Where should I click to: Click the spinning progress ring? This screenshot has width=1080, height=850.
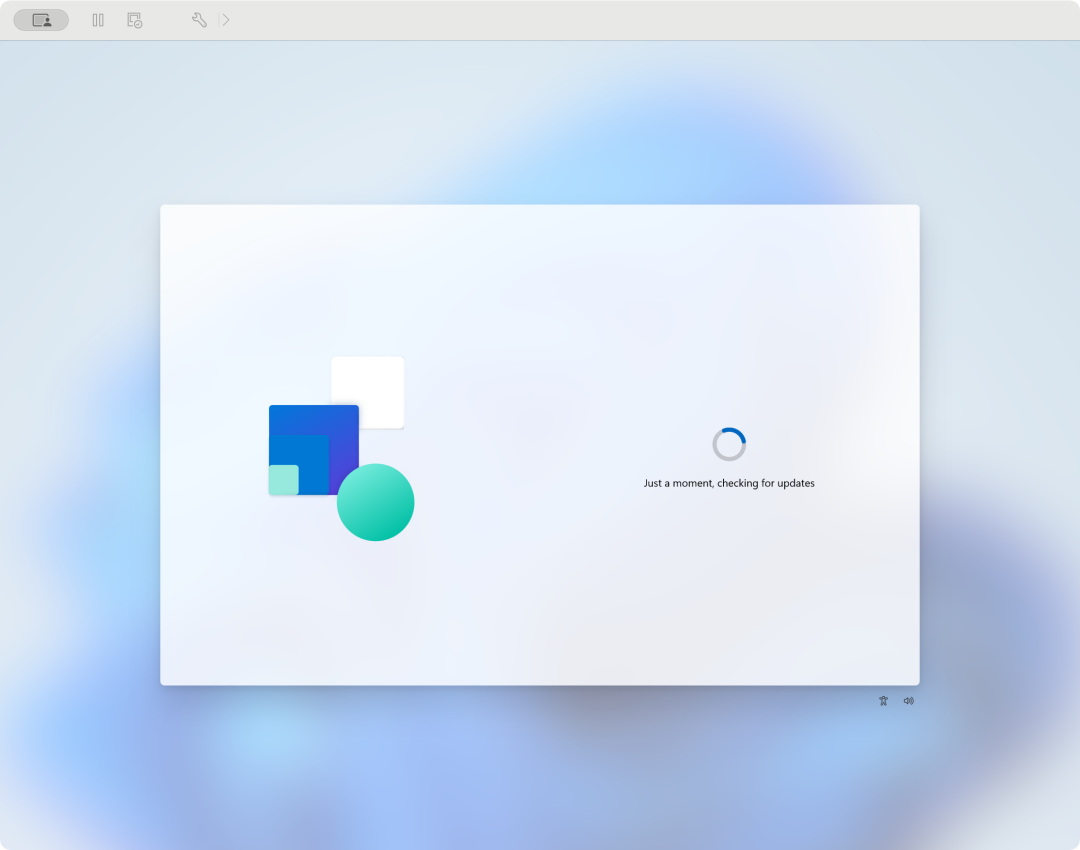point(729,444)
